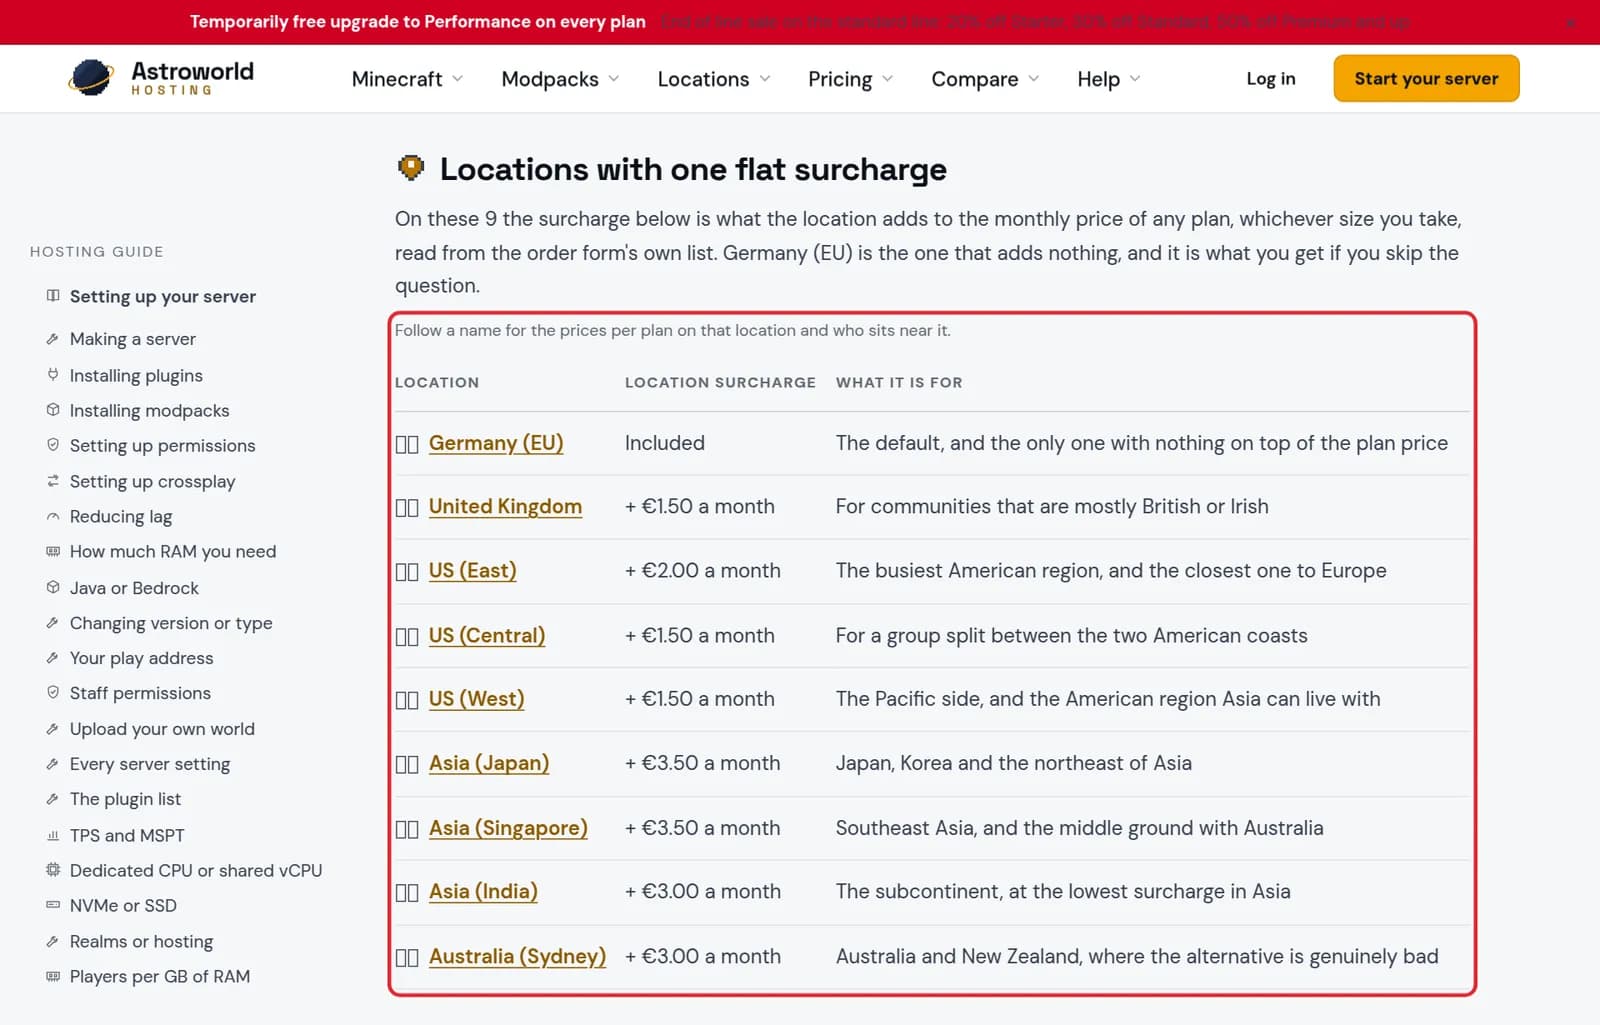This screenshot has height=1025, width=1600.
Task: Click the shield icon beside Staff permissions
Action: 53,693
